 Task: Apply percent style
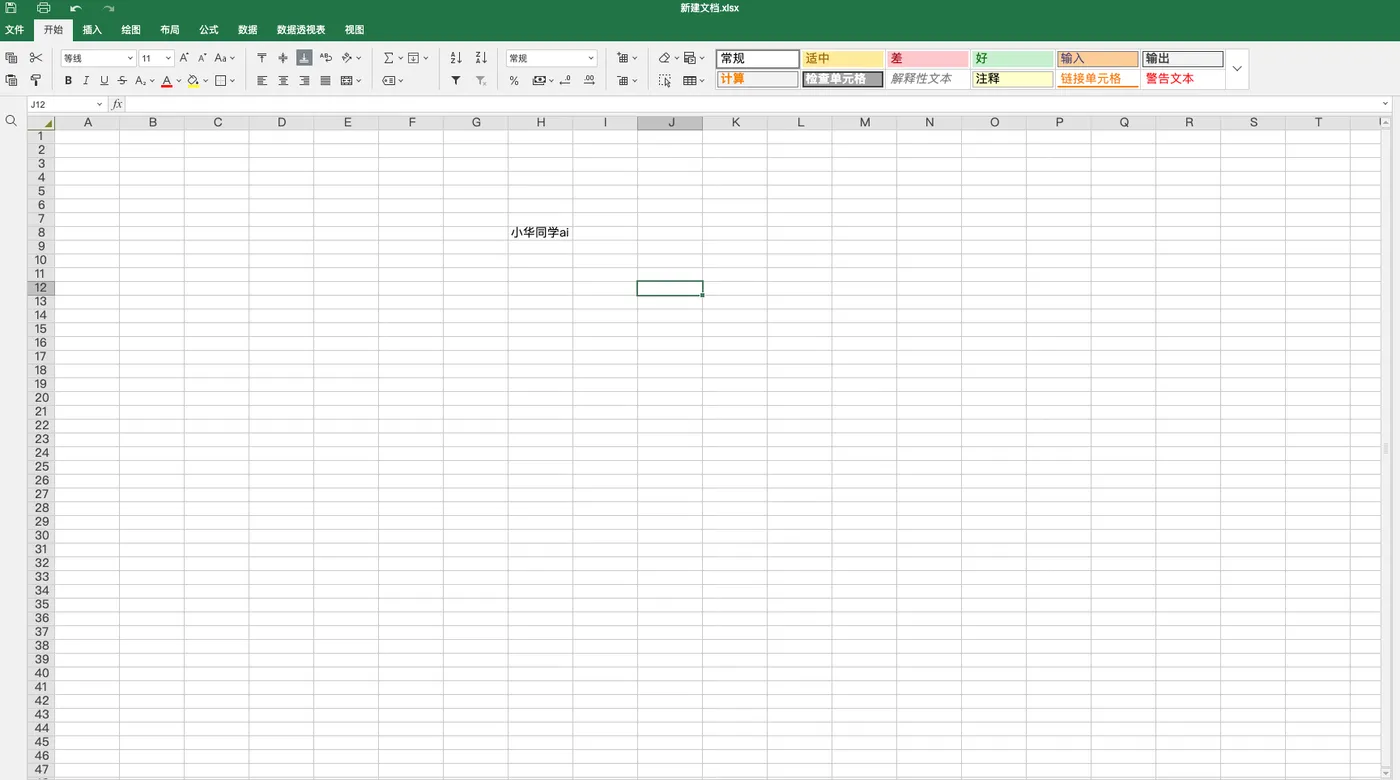(514, 81)
